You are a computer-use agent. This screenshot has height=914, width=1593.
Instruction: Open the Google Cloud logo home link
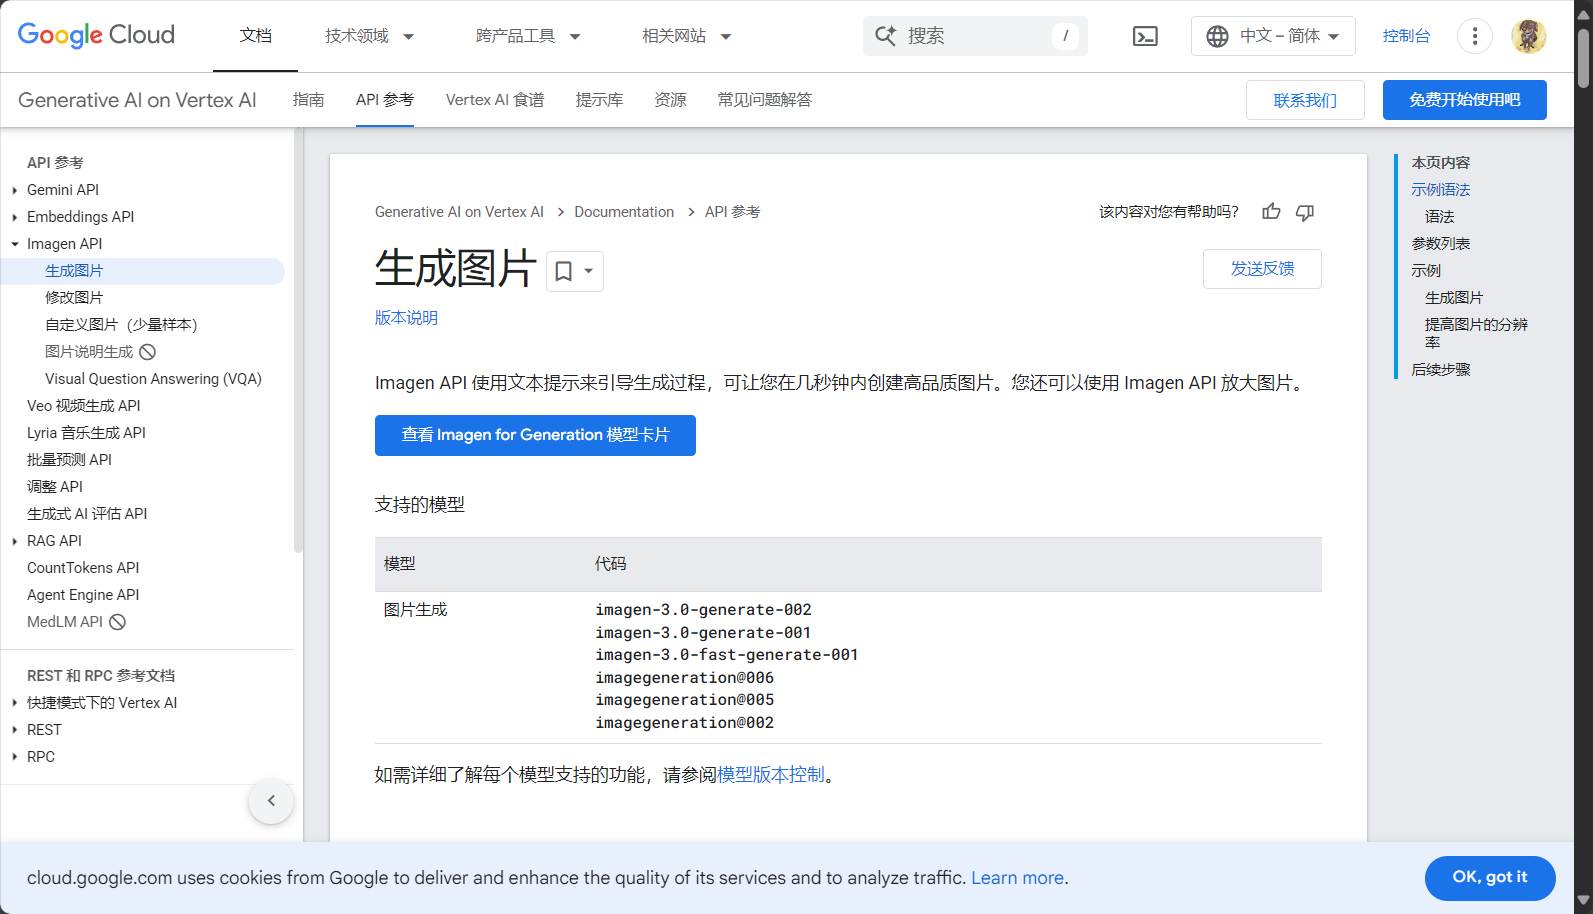[x=96, y=35]
